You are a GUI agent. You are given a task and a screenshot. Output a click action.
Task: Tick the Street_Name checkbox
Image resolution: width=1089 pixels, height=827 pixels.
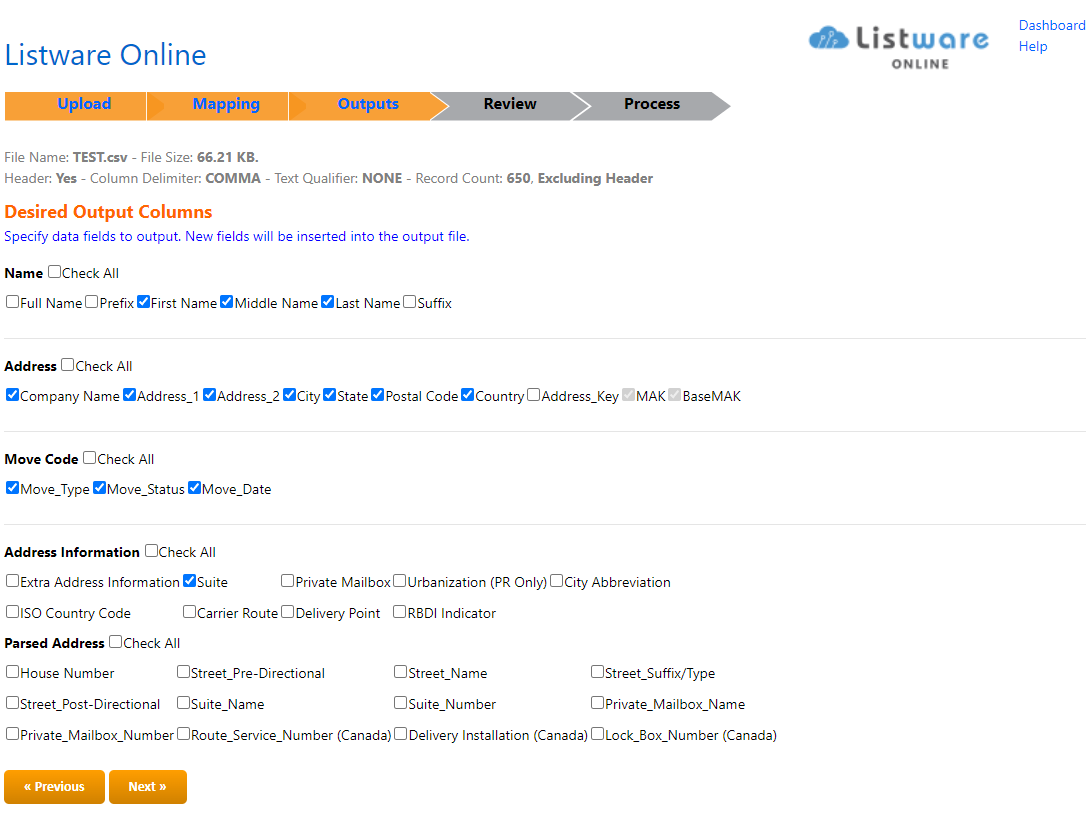point(401,672)
